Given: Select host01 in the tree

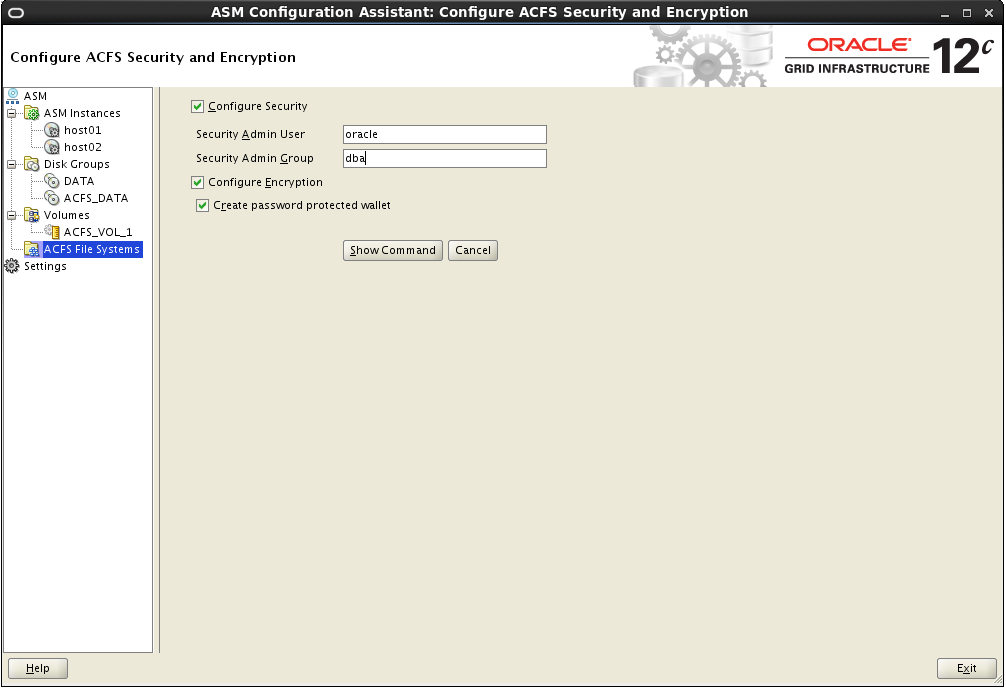Looking at the screenshot, I should pyautogui.click(x=83, y=130).
